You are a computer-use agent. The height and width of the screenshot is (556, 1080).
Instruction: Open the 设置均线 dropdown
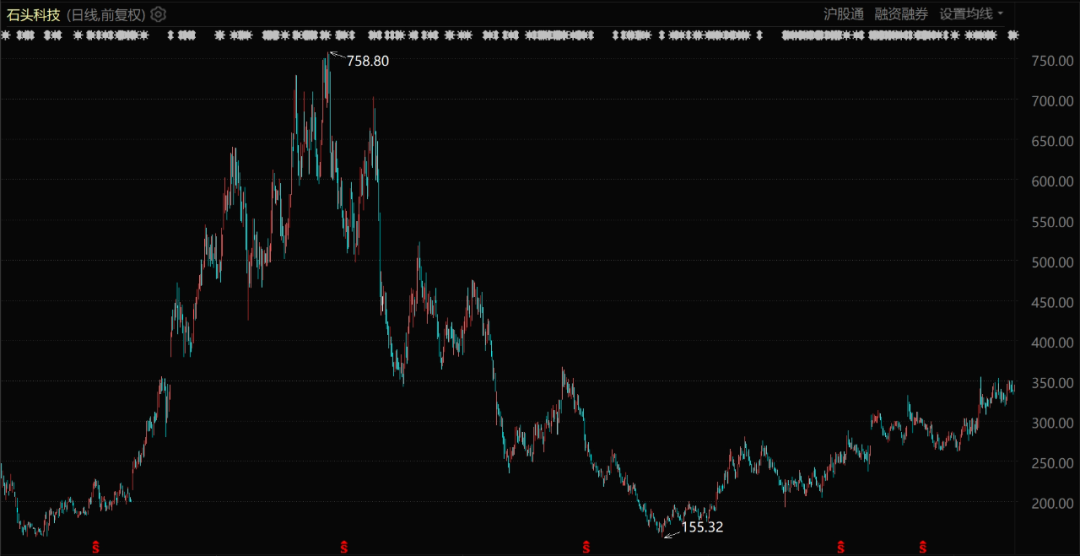point(966,14)
